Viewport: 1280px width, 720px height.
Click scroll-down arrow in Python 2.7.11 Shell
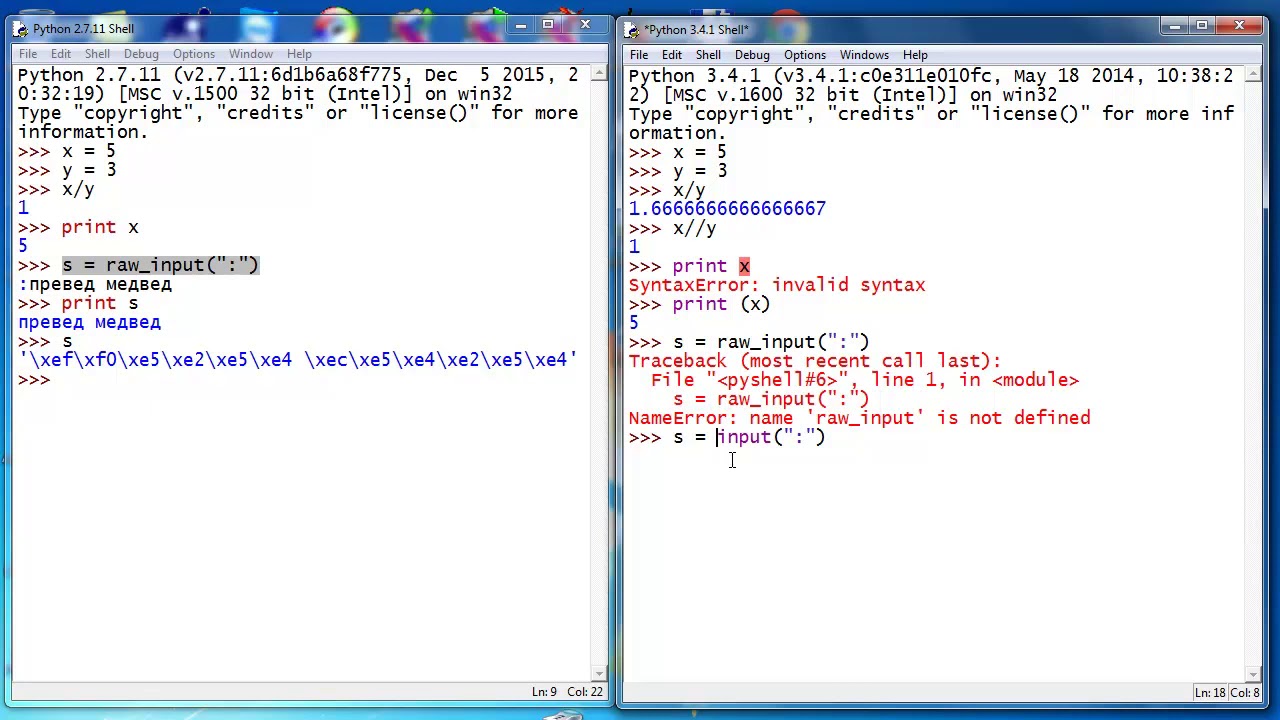click(599, 674)
